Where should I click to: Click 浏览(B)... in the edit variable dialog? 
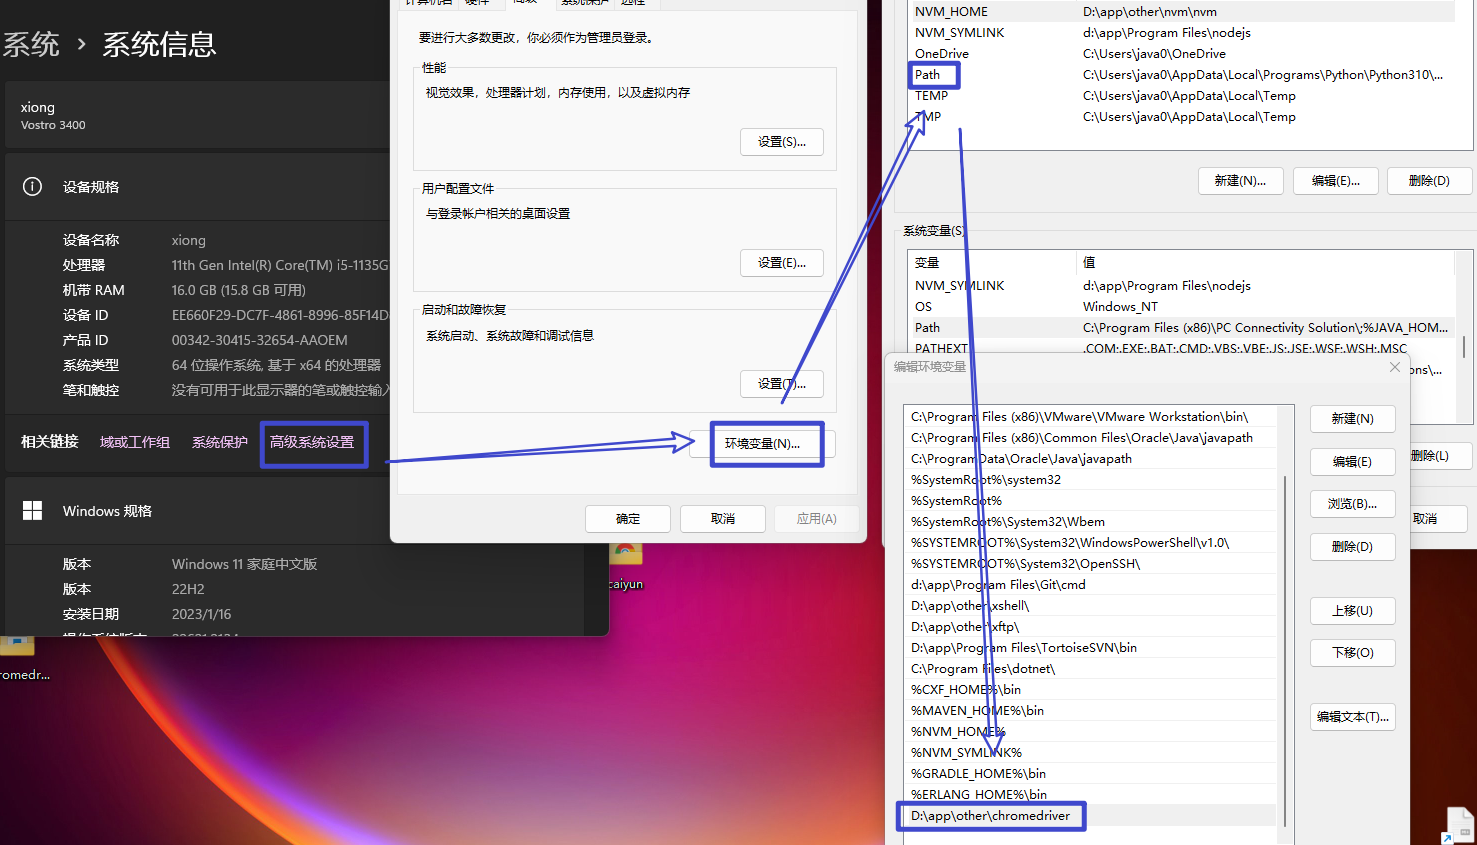(x=1352, y=504)
